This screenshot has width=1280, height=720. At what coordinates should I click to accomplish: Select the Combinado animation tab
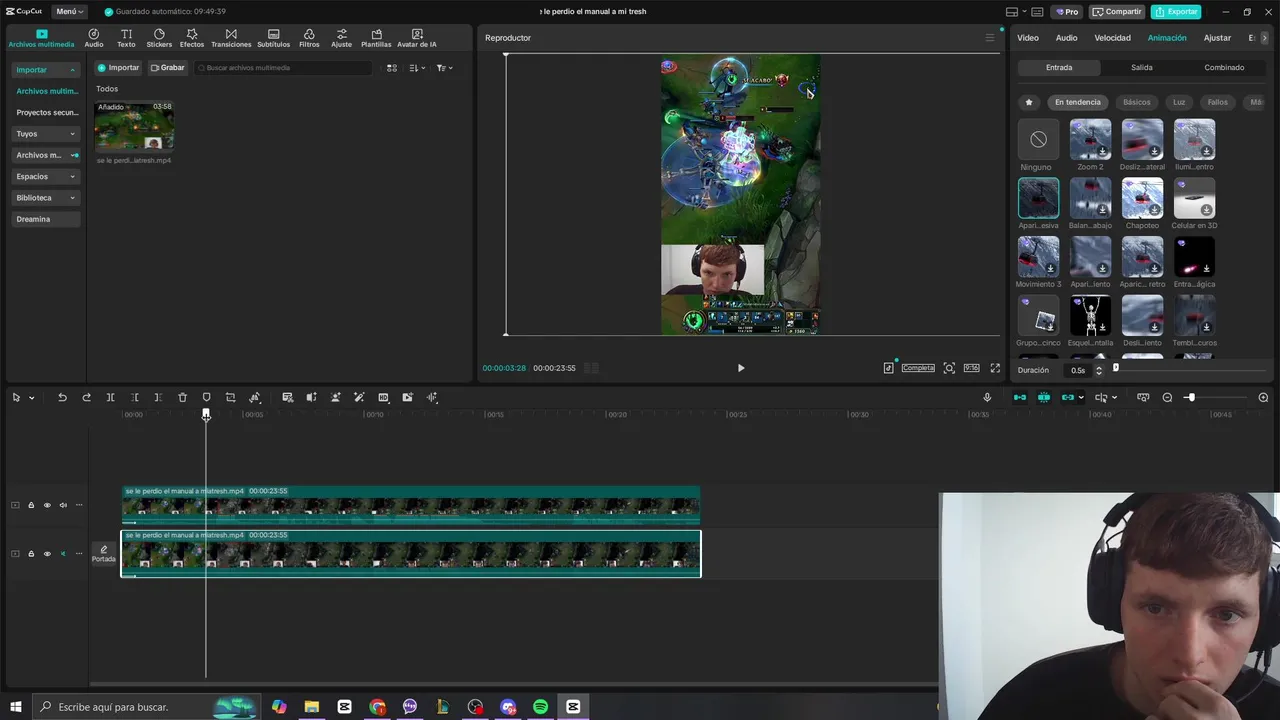[x=1224, y=68]
